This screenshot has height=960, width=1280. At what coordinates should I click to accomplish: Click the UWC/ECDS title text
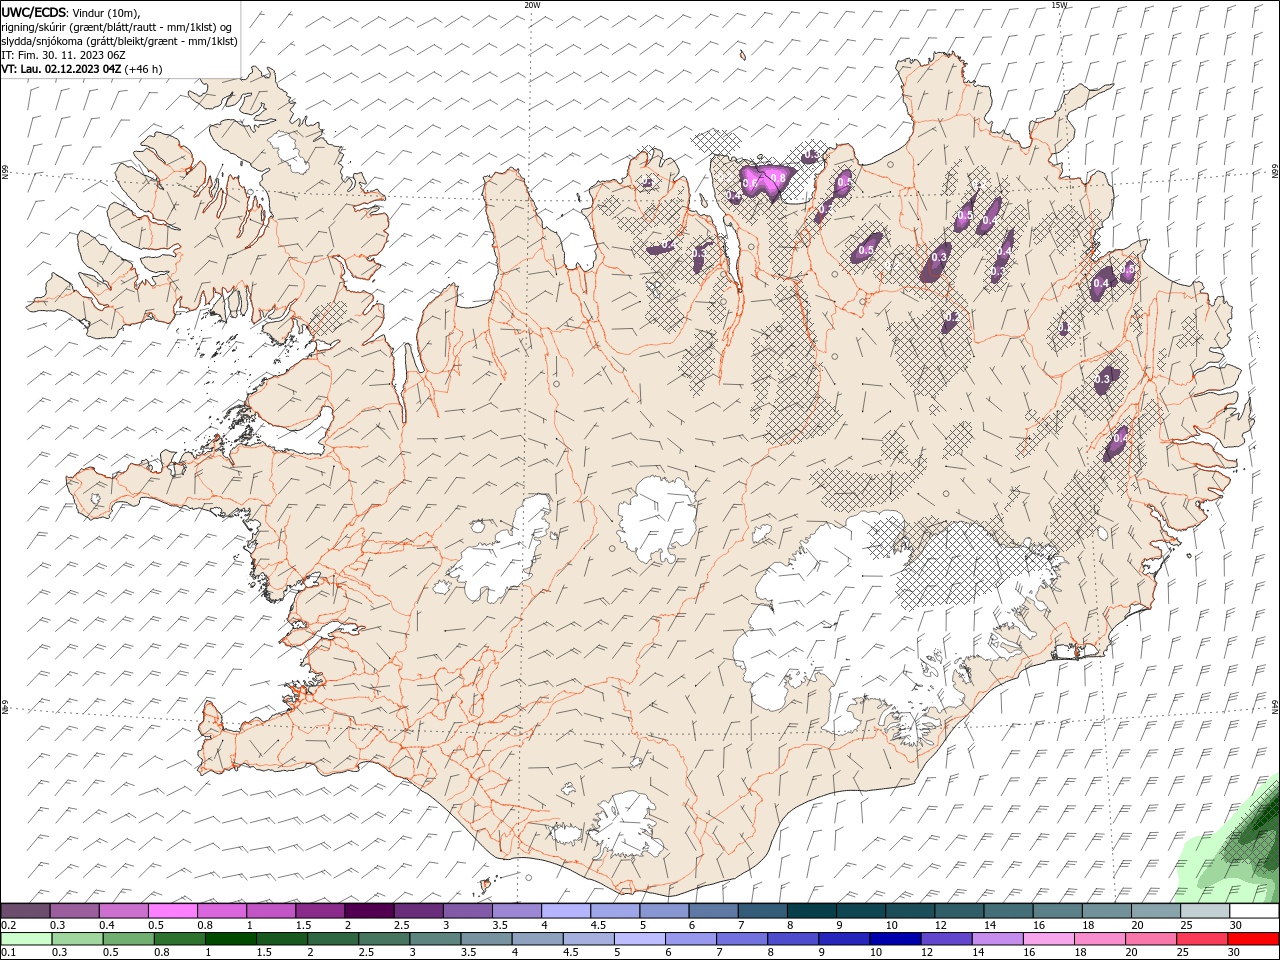click(33, 12)
